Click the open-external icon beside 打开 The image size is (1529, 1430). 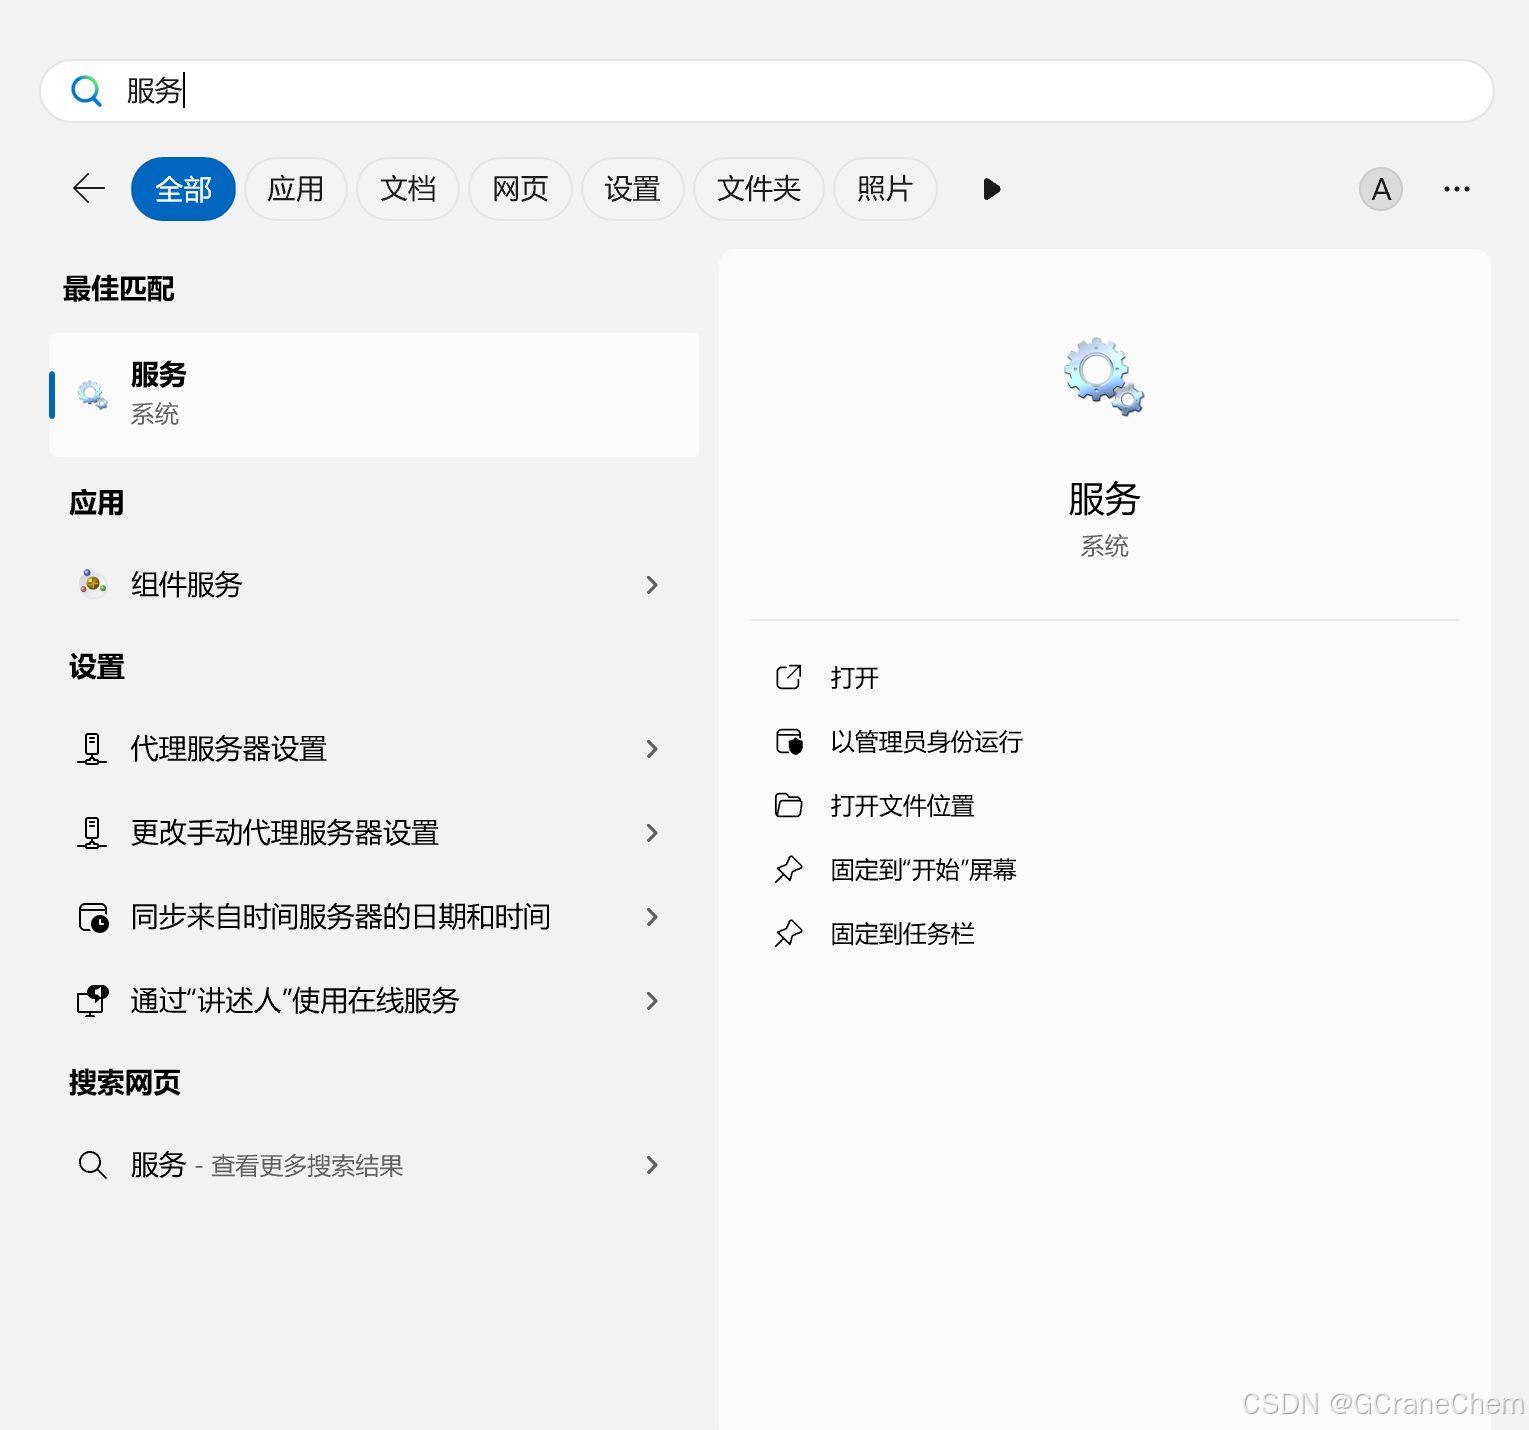[x=789, y=677]
